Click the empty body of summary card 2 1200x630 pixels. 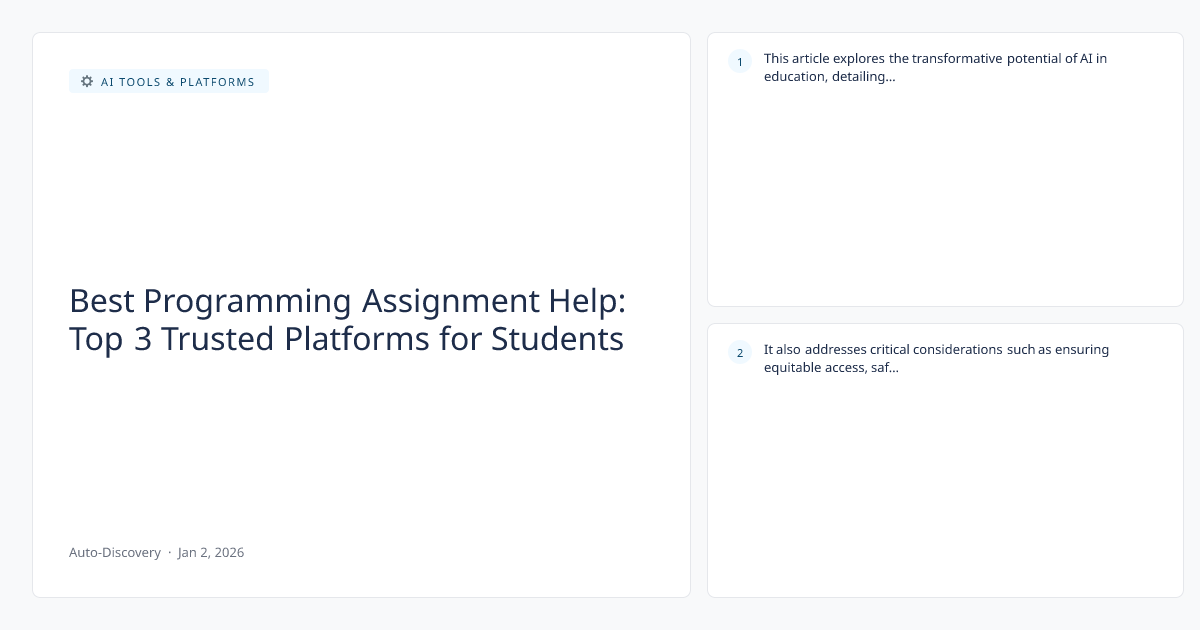point(945,490)
